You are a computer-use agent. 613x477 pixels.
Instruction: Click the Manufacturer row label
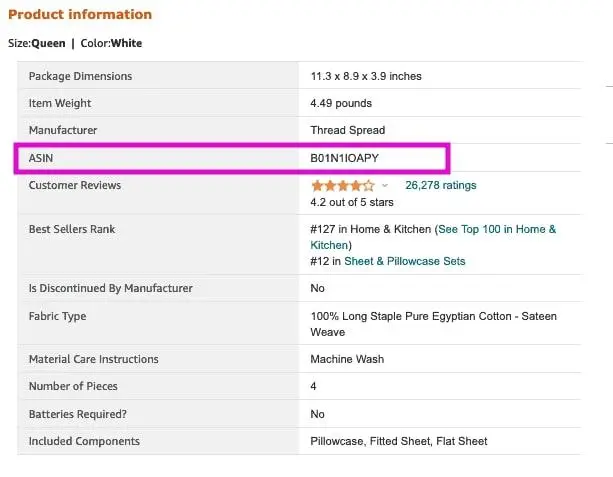(x=63, y=130)
